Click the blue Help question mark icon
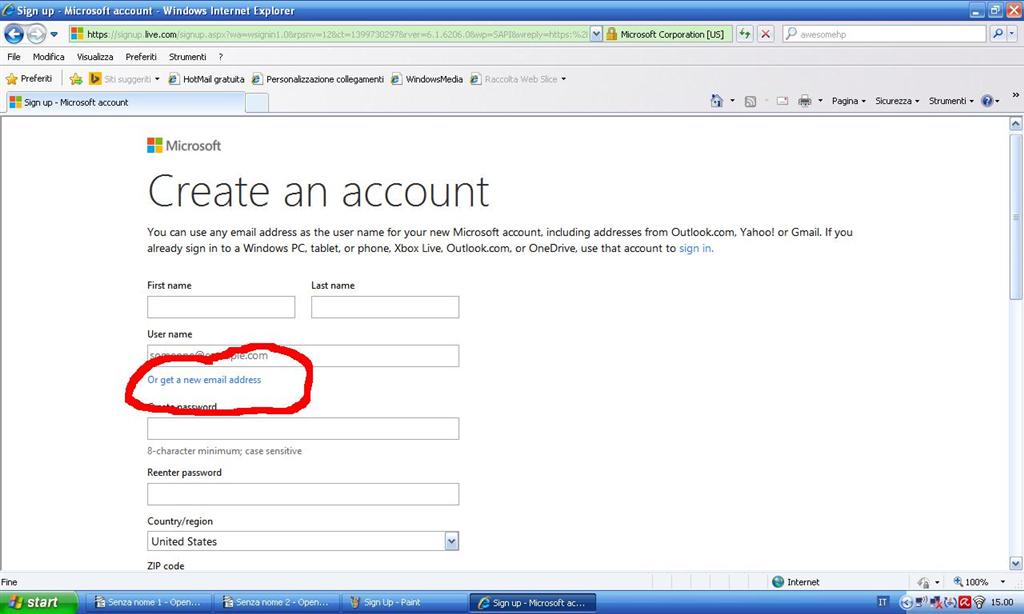This screenshot has height=614, width=1024. click(987, 101)
